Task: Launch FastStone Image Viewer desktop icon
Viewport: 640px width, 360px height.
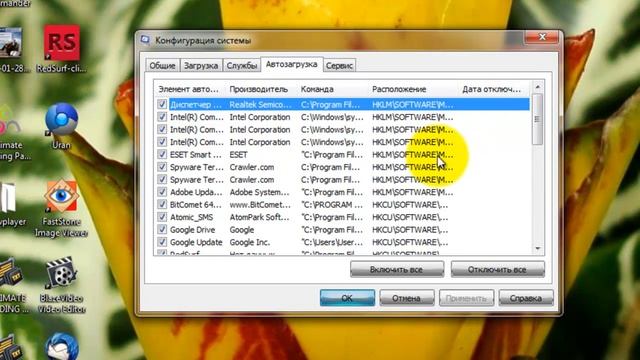Action: (x=61, y=208)
